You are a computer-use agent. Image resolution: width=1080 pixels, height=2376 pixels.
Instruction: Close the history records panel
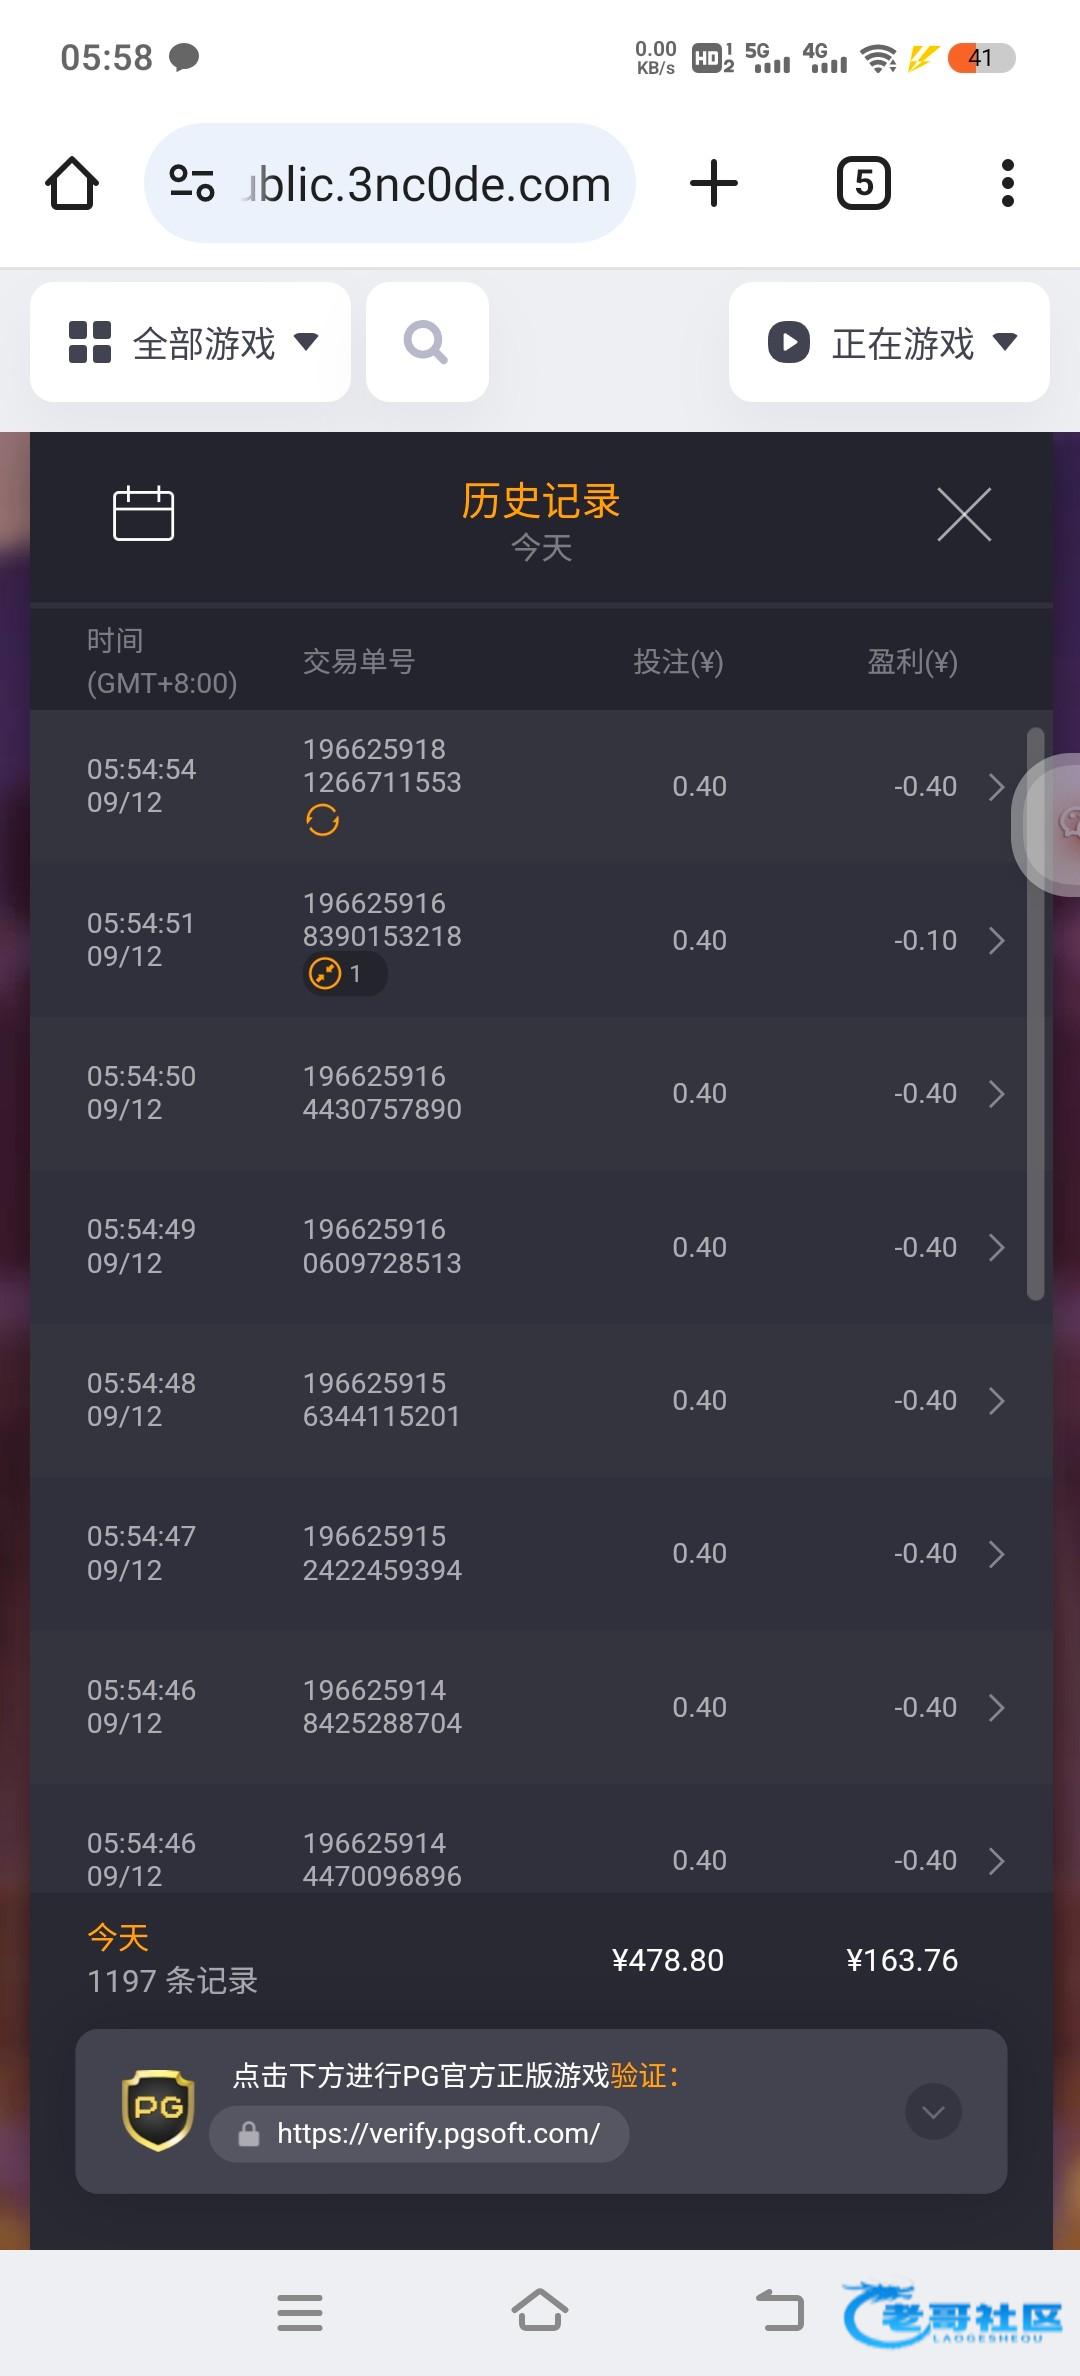coord(964,514)
